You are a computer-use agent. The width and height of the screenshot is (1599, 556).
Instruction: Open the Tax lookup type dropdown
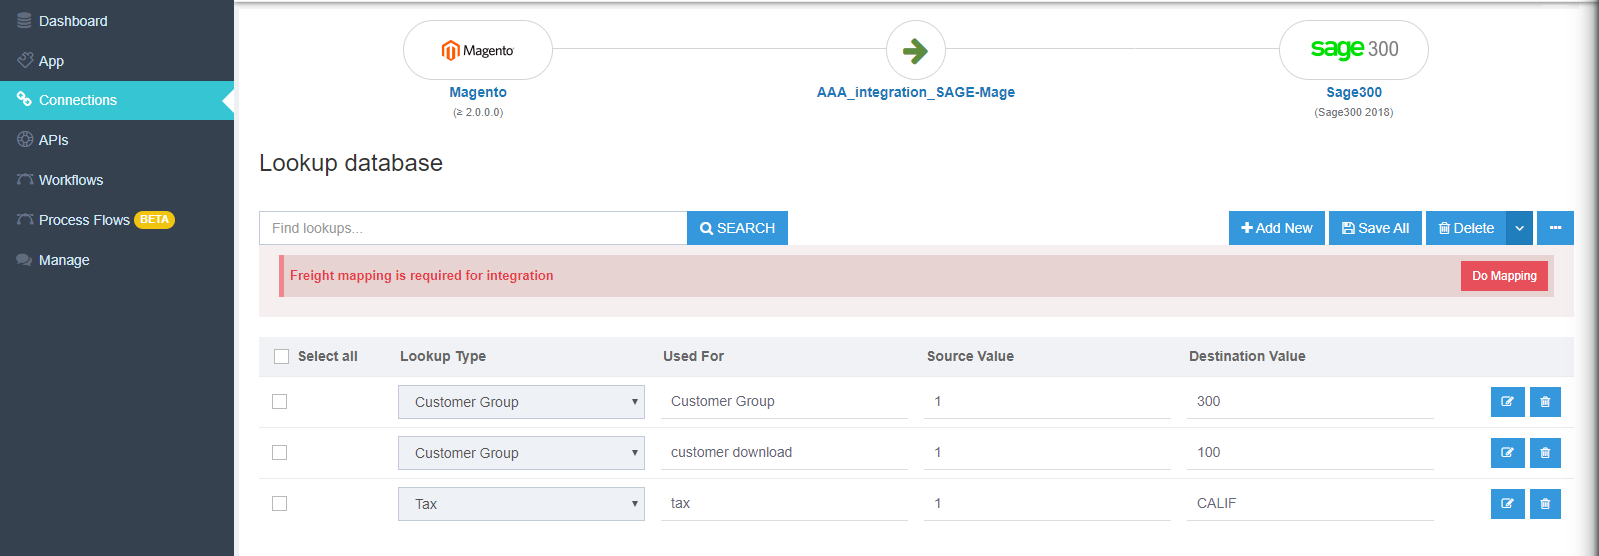click(x=521, y=504)
